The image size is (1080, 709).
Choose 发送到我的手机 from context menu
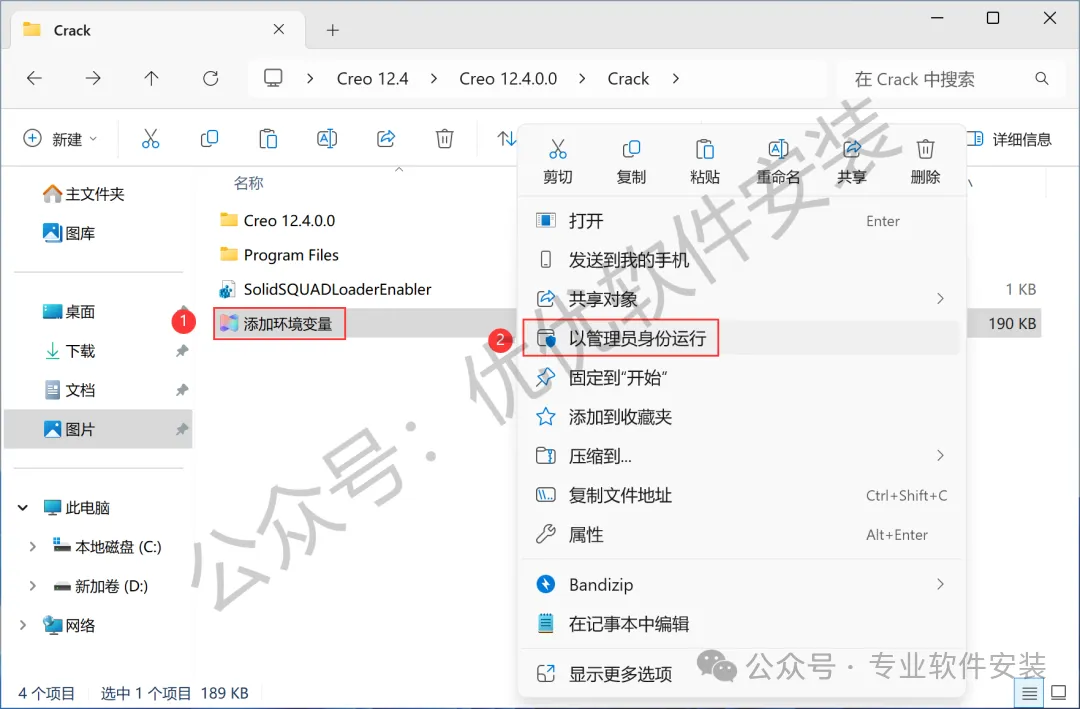740,260
